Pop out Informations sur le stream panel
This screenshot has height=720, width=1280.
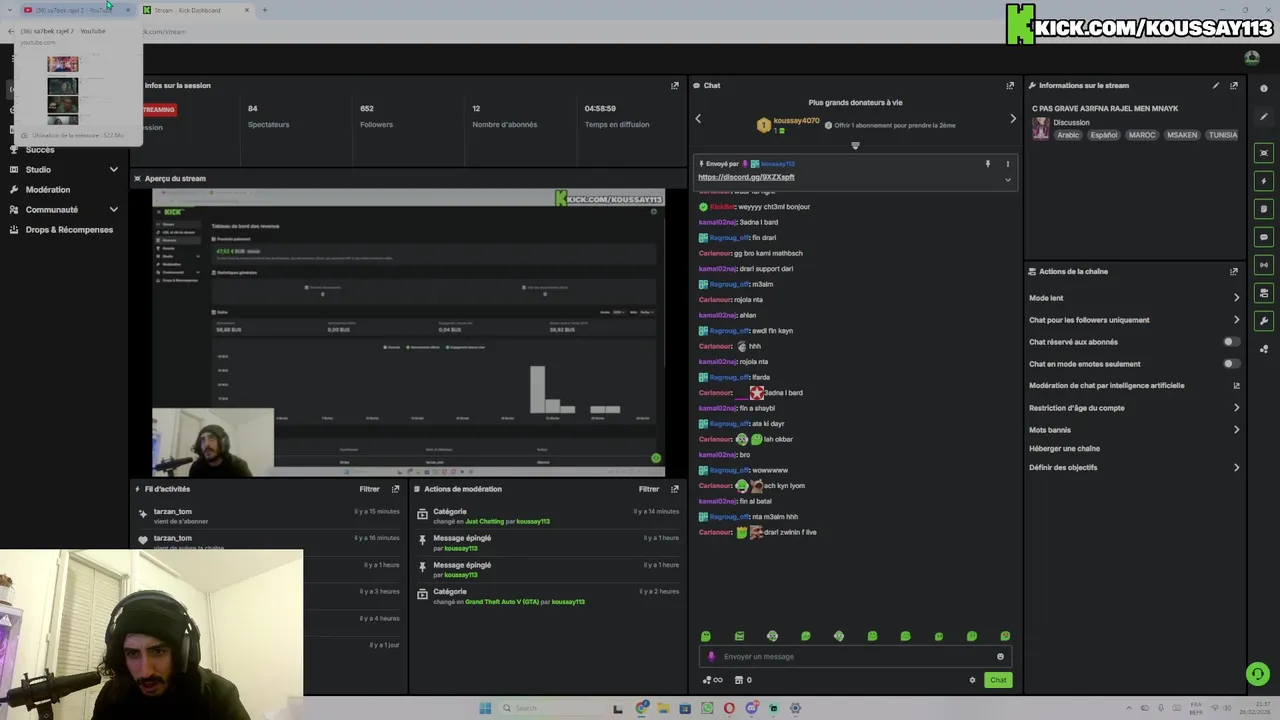tap(1234, 86)
